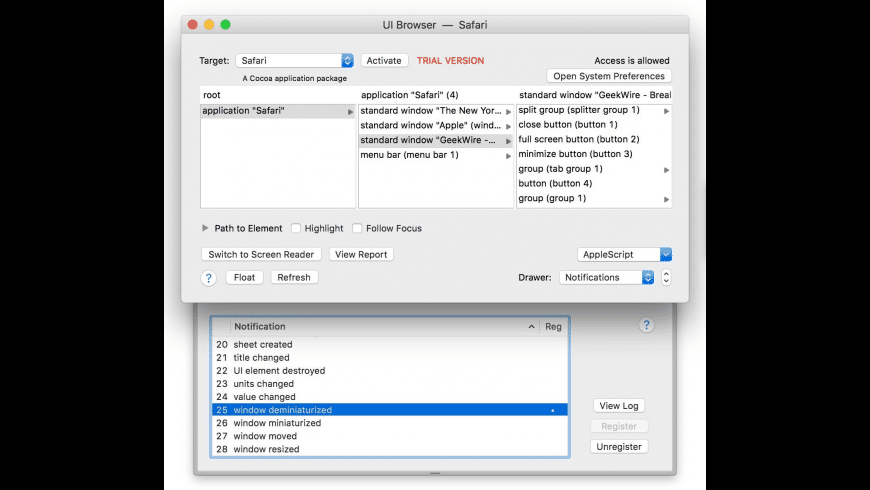870x490 pixels.
Task: Select notification 25 window deminiaturized
Action: 390,410
